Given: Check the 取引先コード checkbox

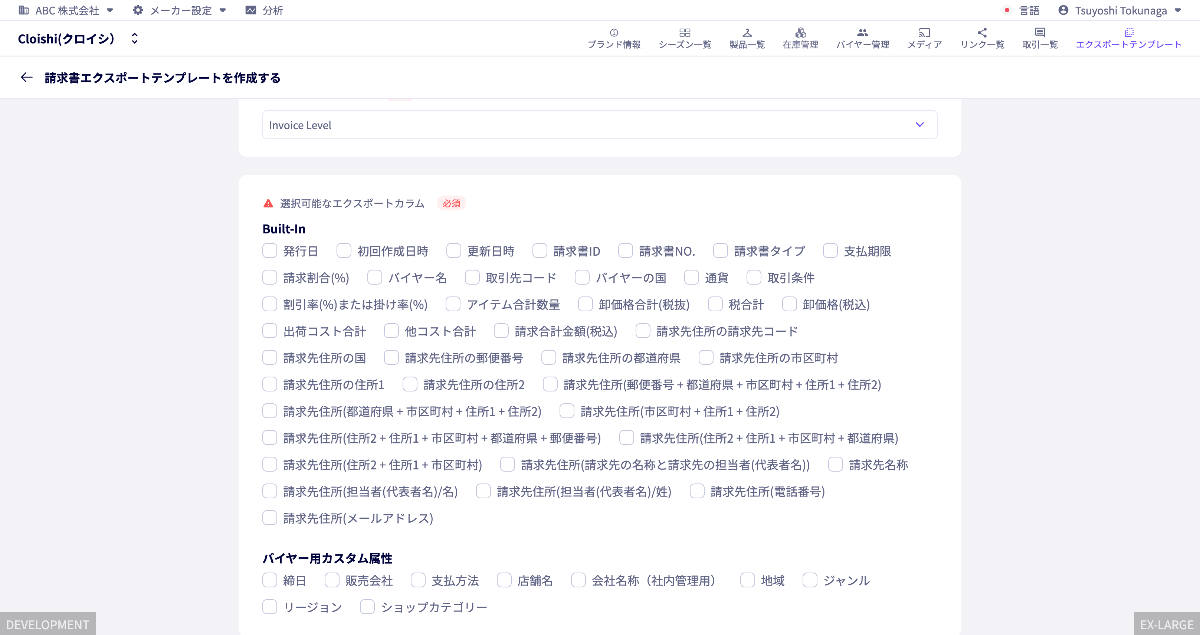Looking at the screenshot, I should [473, 277].
